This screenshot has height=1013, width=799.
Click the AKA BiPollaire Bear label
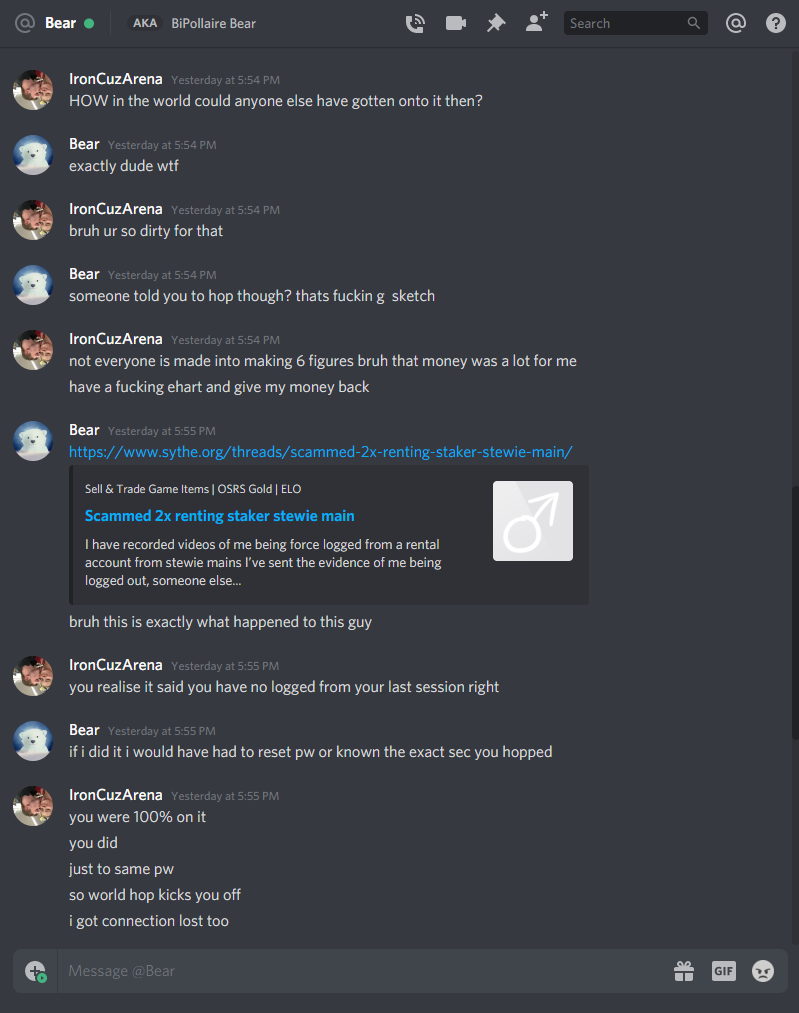point(192,23)
